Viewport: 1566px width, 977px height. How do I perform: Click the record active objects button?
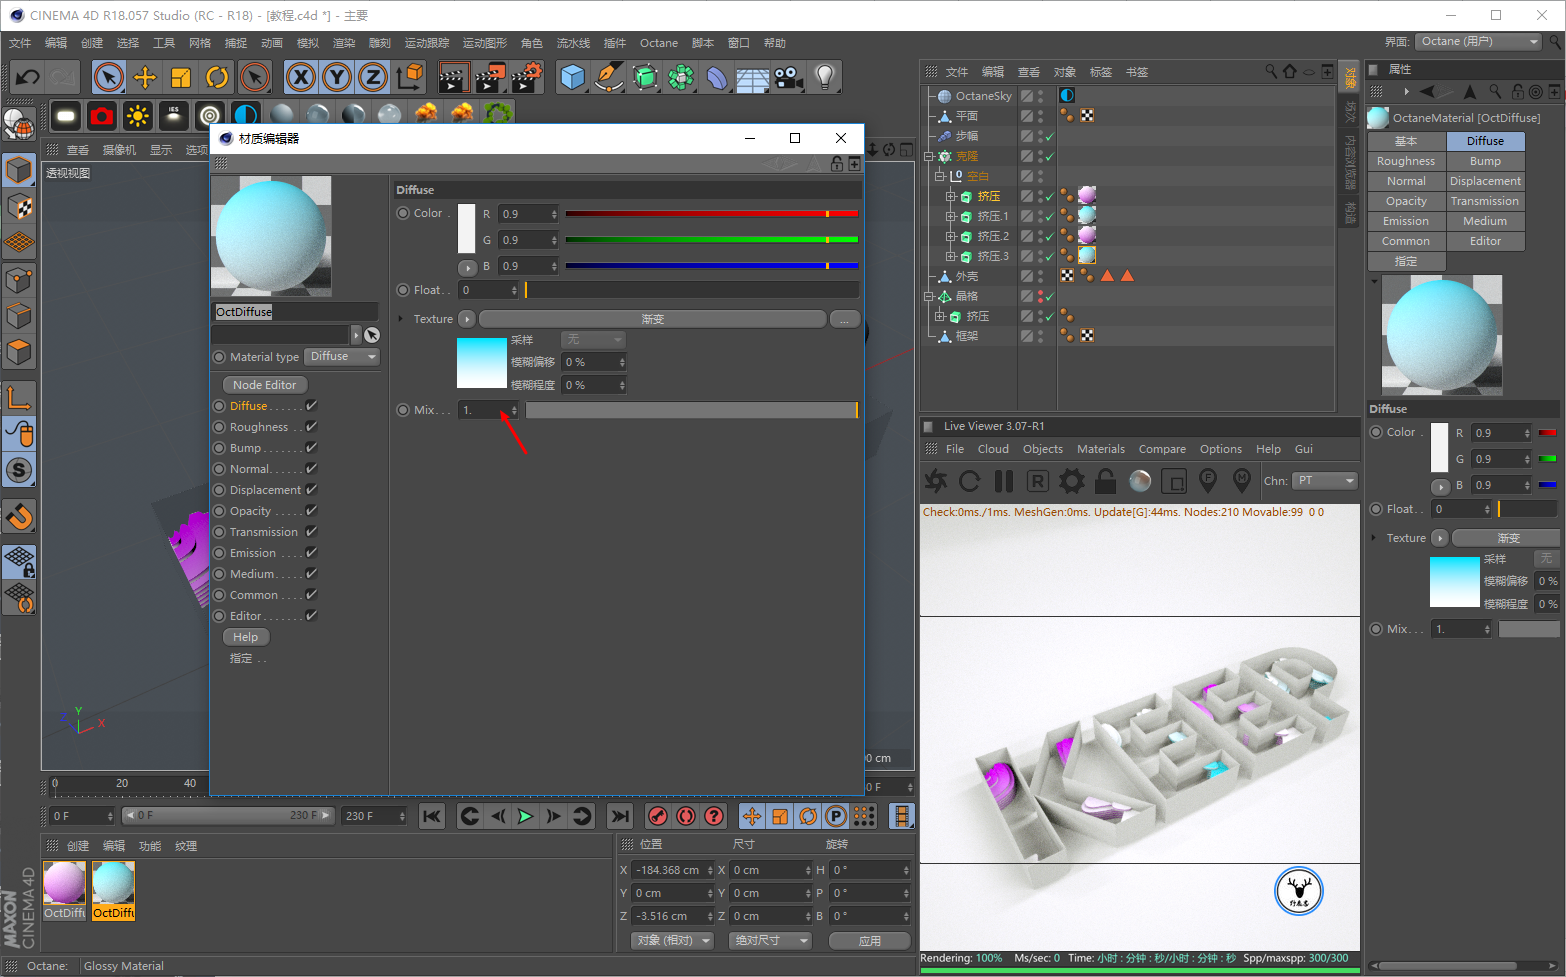(657, 817)
